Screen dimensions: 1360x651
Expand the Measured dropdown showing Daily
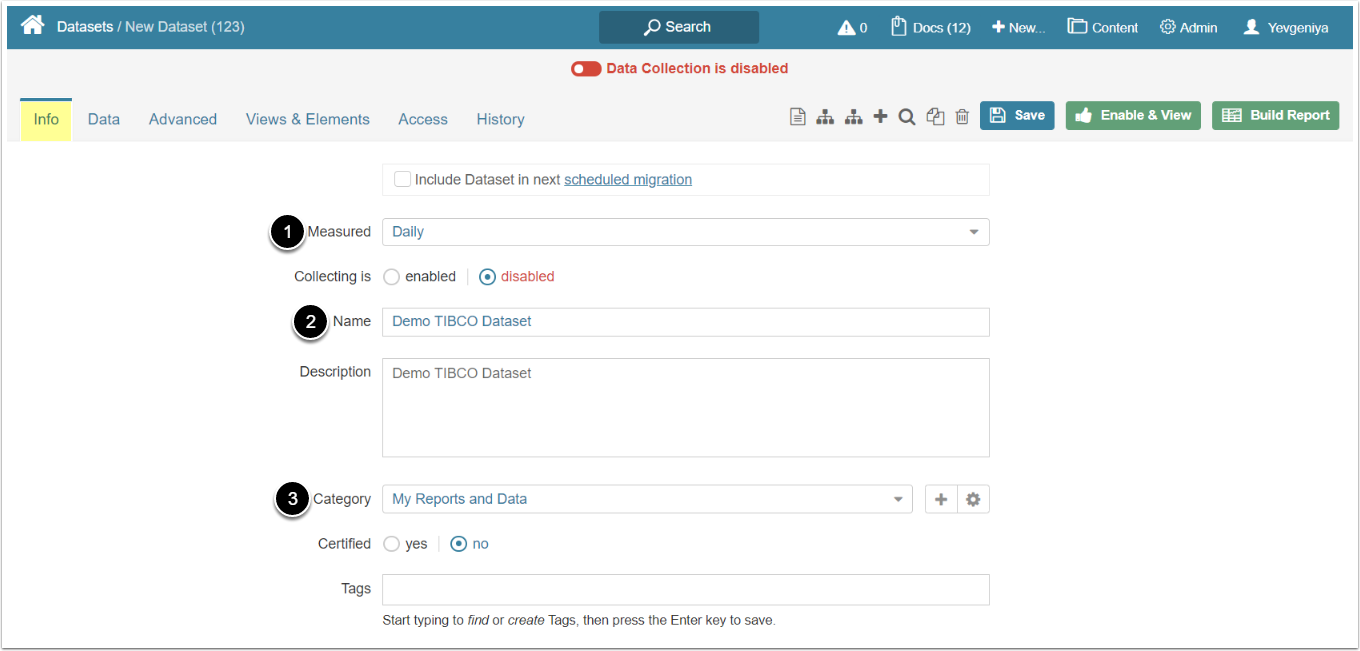click(x=685, y=232)
